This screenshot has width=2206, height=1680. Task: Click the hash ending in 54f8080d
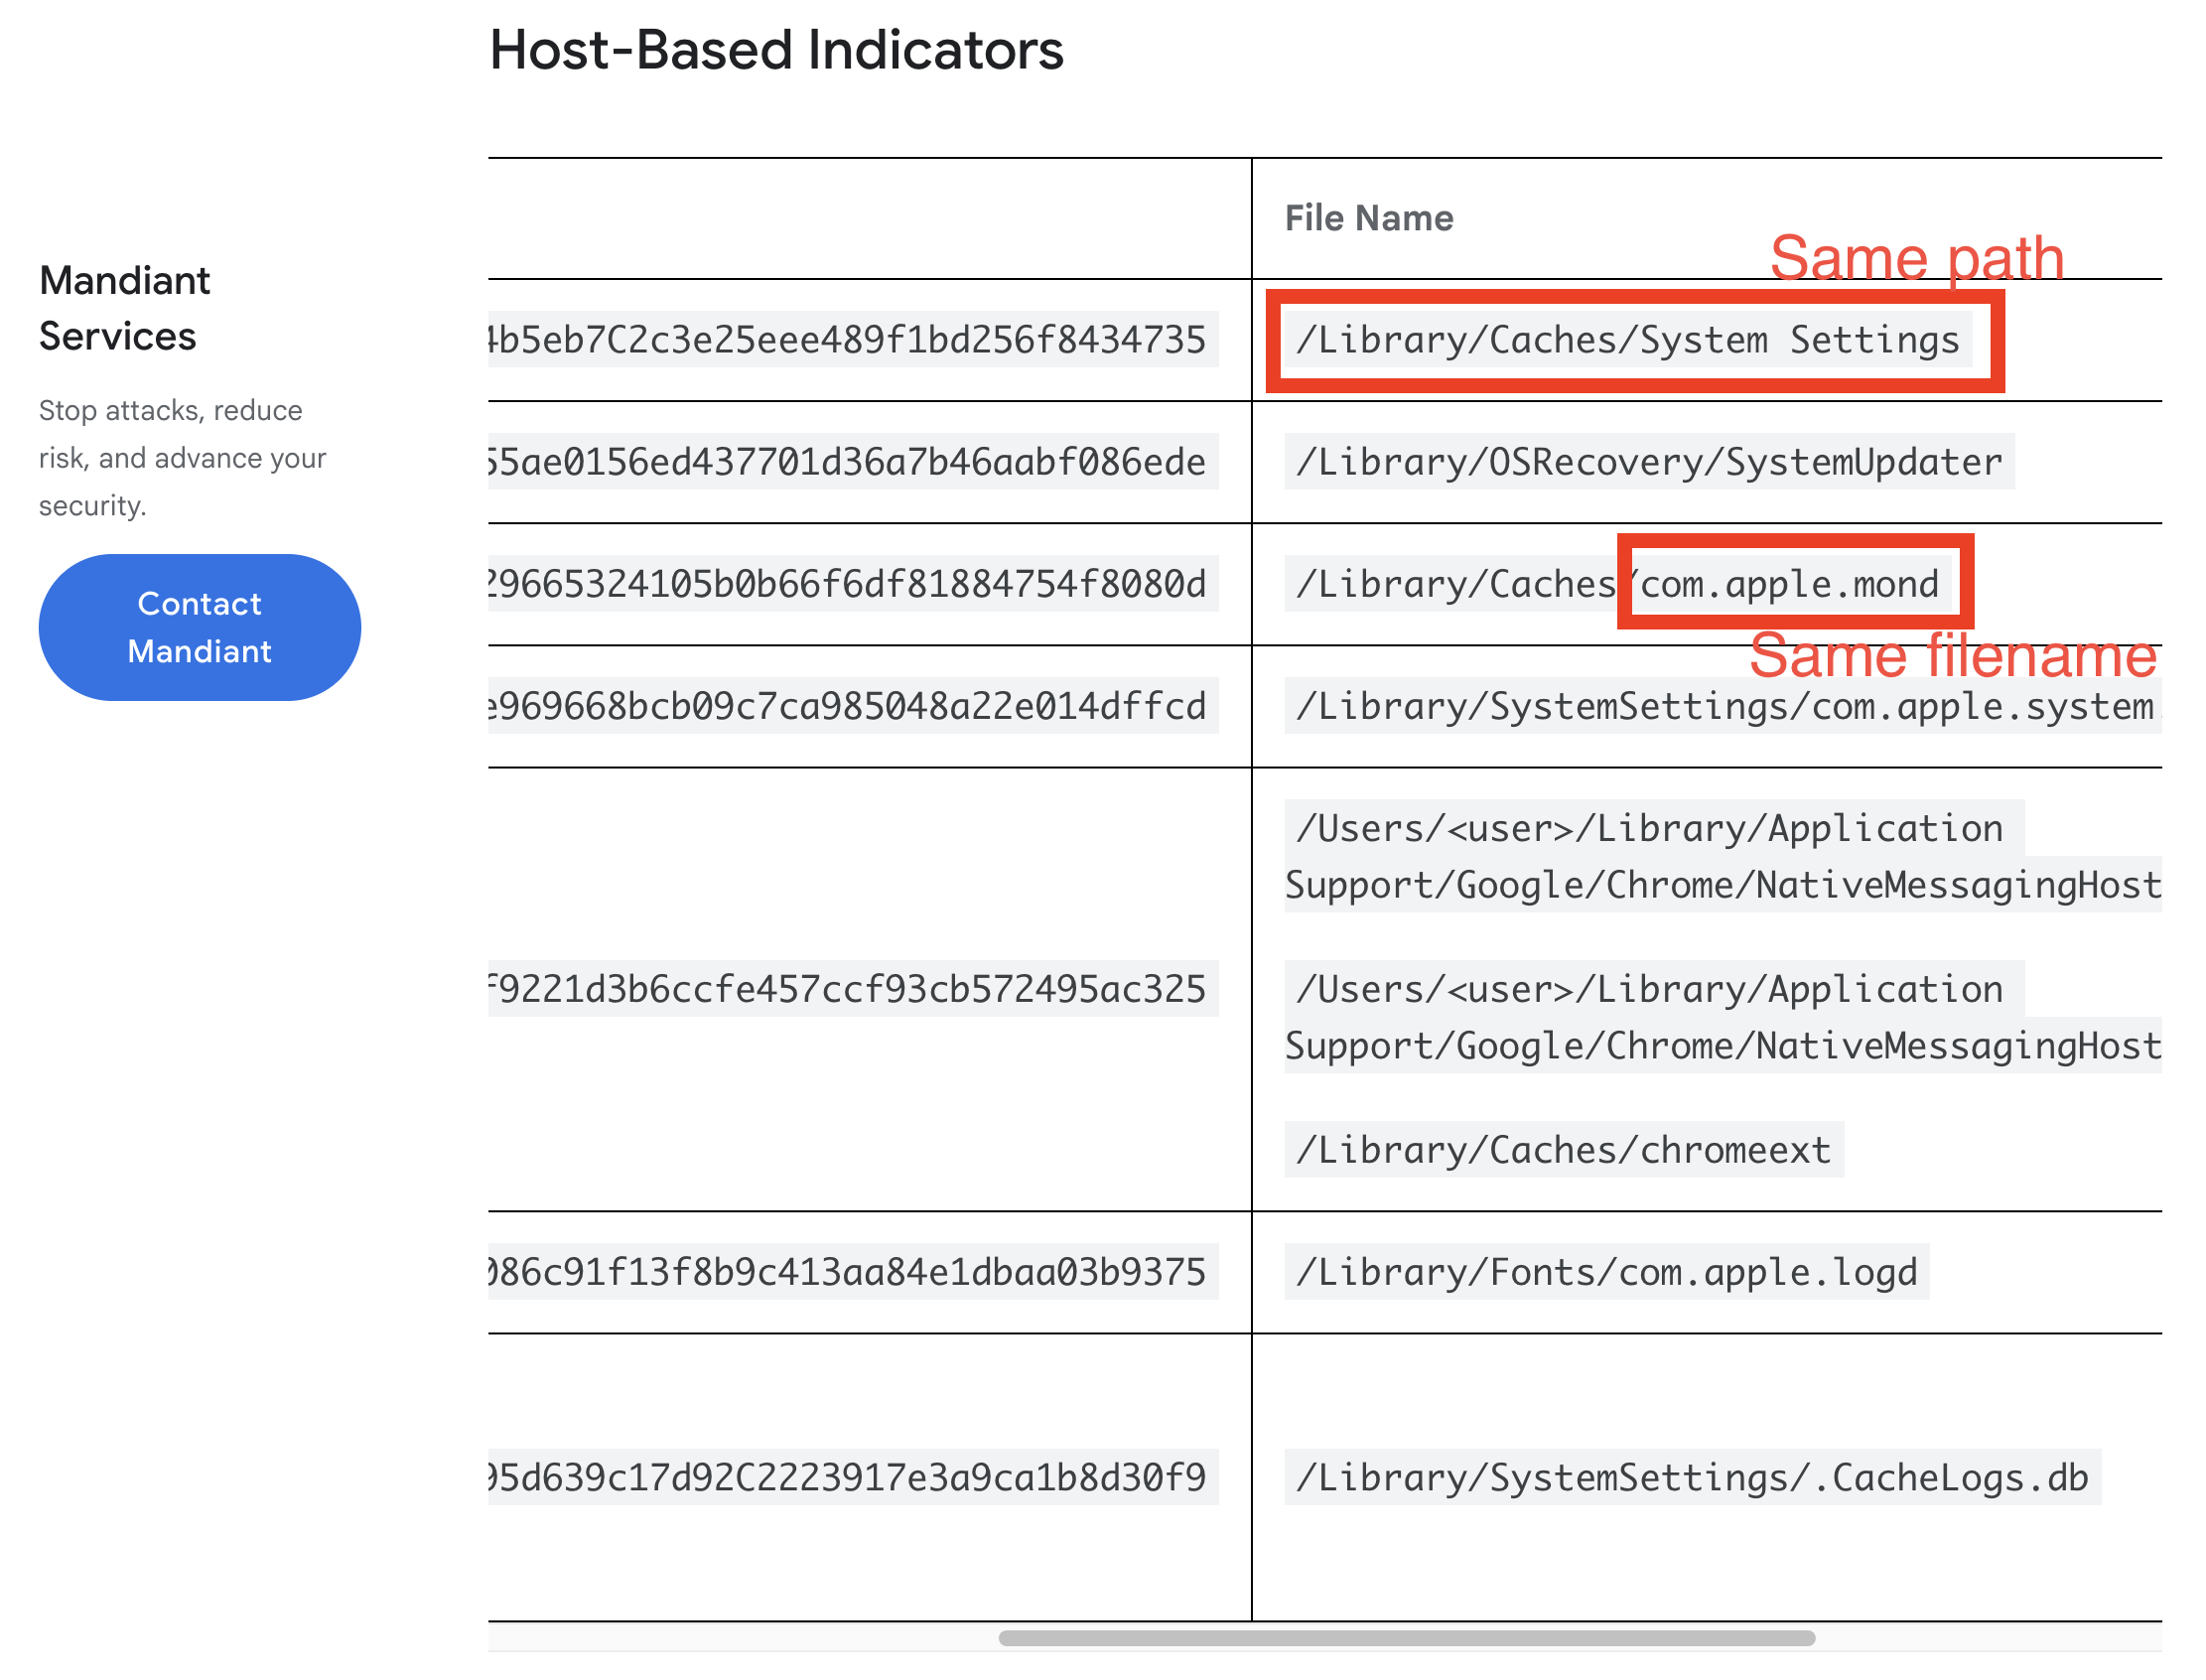click(851, 584)
